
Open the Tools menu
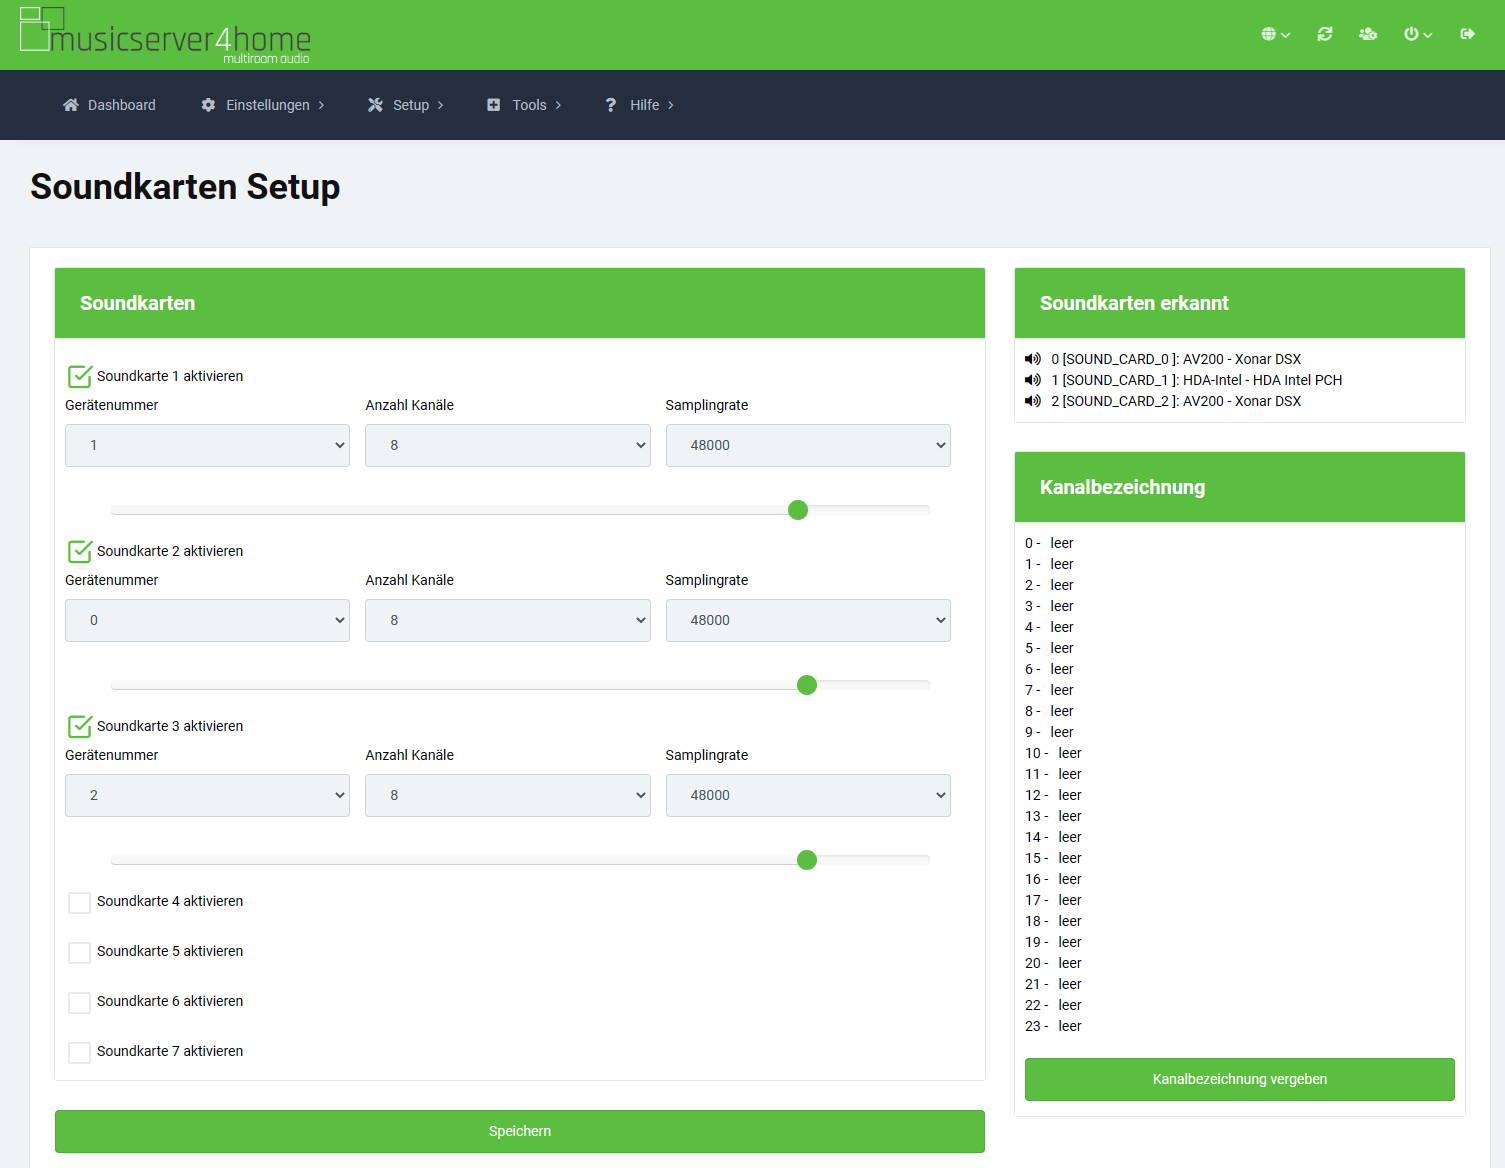(524, 105)
